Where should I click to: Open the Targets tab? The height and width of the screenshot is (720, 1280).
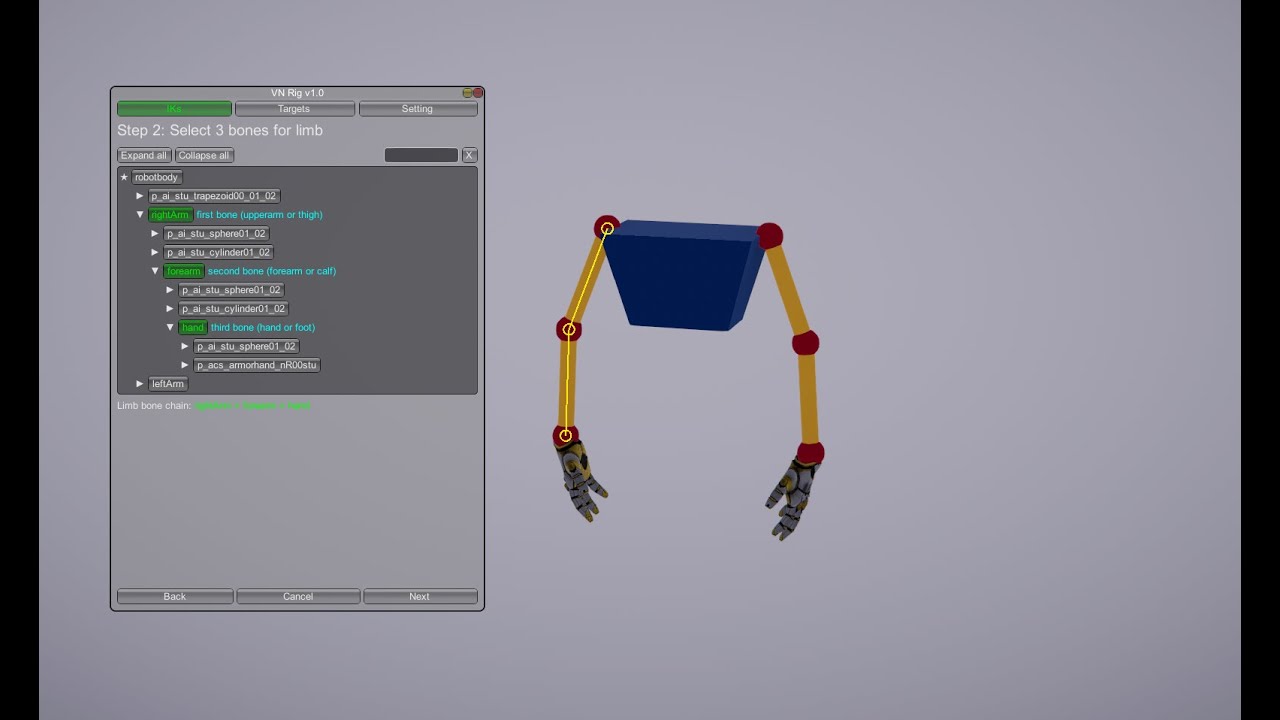pos(294,108)
